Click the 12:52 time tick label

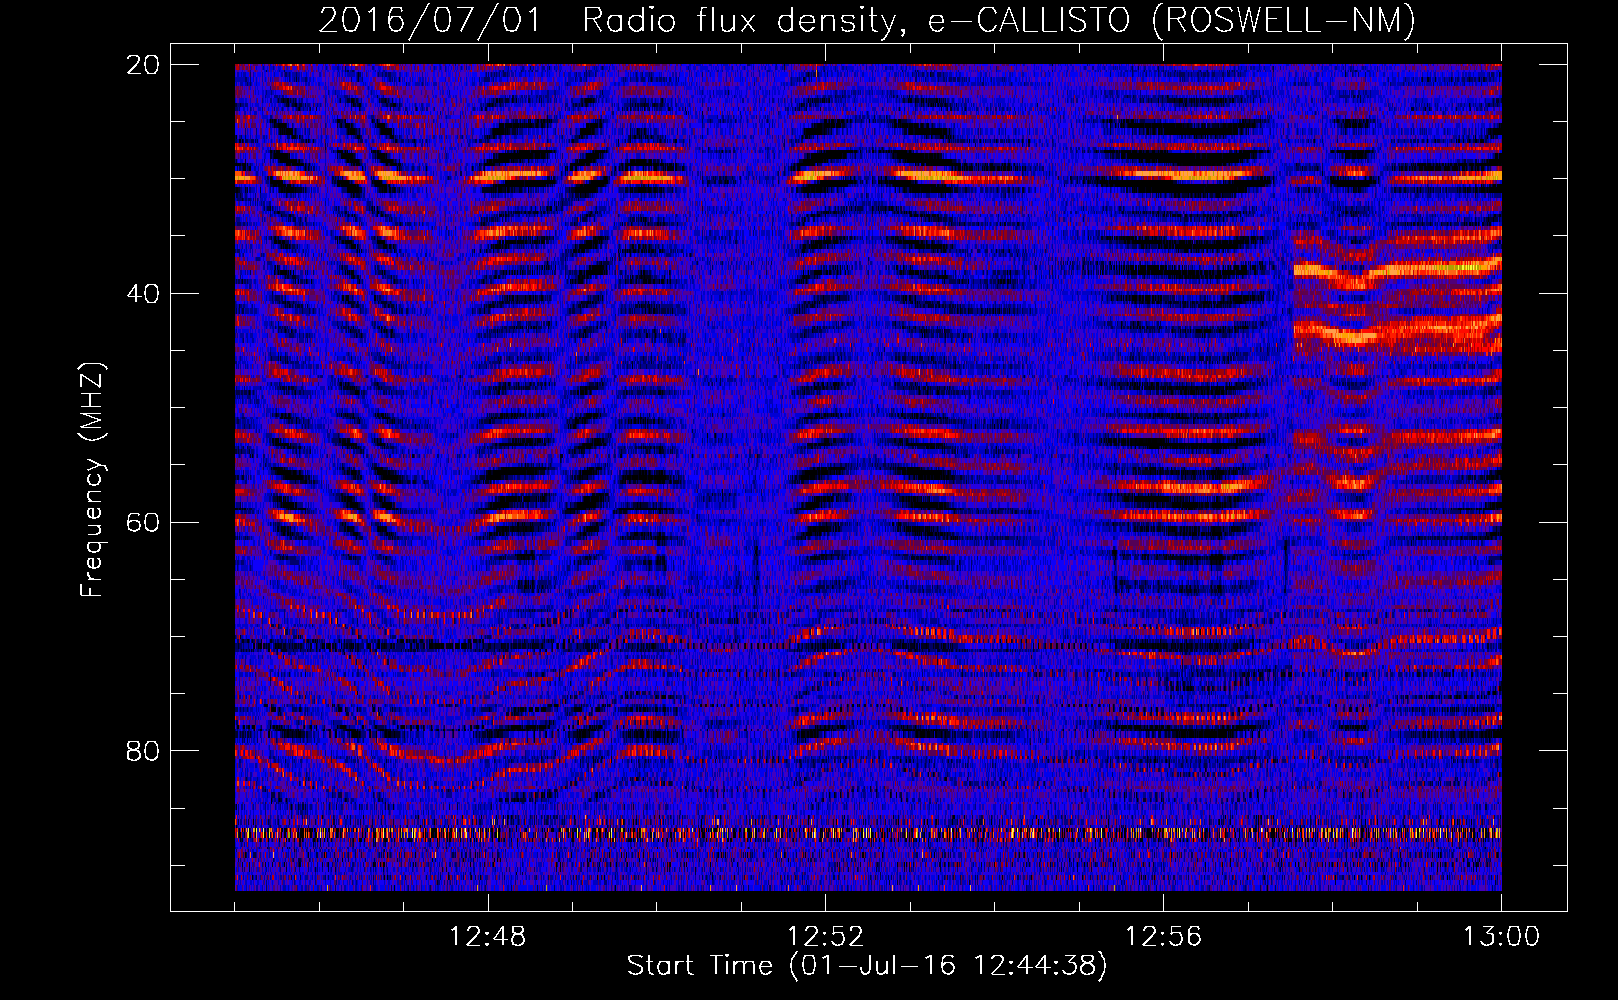pos(826,937)
